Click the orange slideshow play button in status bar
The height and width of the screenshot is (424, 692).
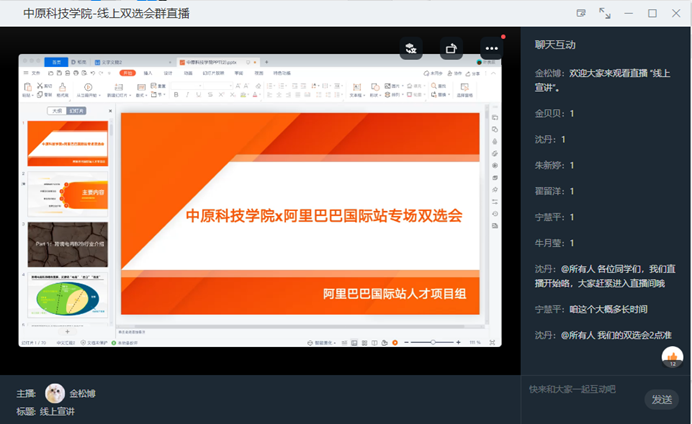tap(395, 343)
